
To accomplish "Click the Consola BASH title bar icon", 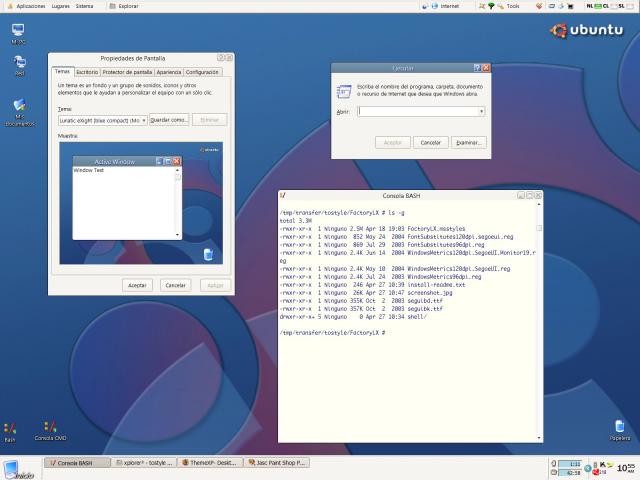I will tap(282, 196).
